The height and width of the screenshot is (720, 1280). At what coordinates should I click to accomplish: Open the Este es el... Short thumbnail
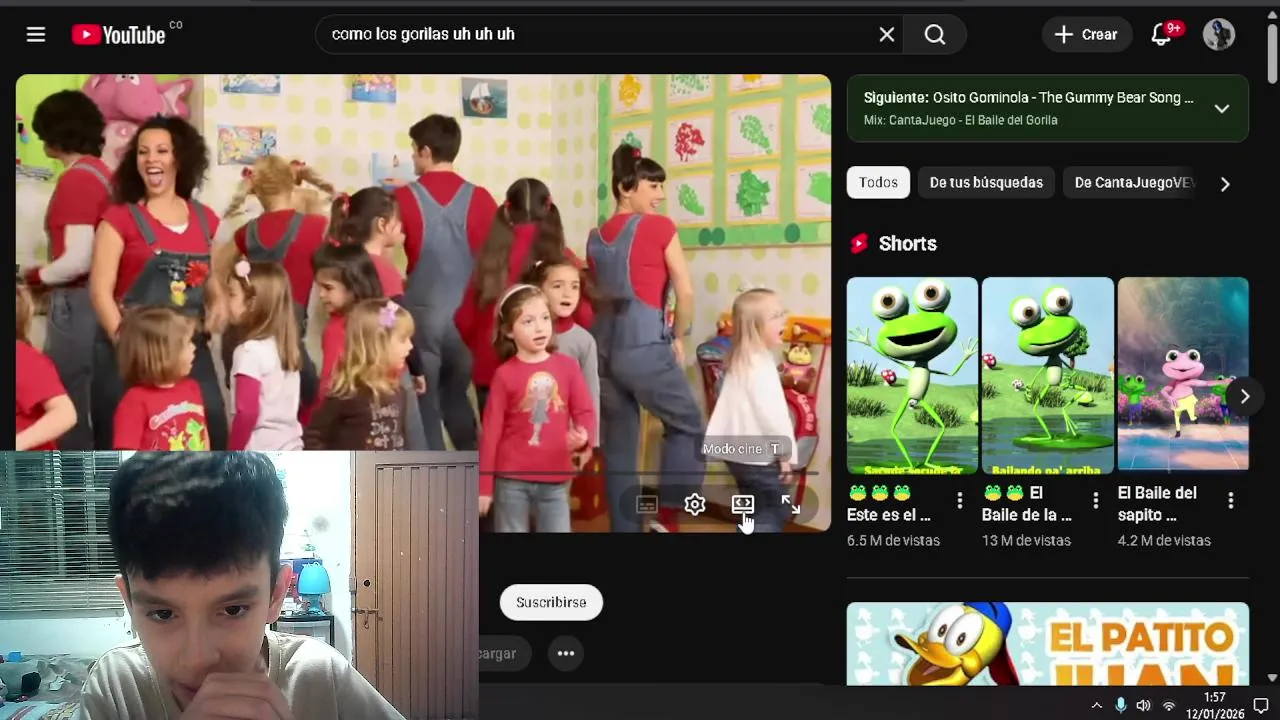912,375
